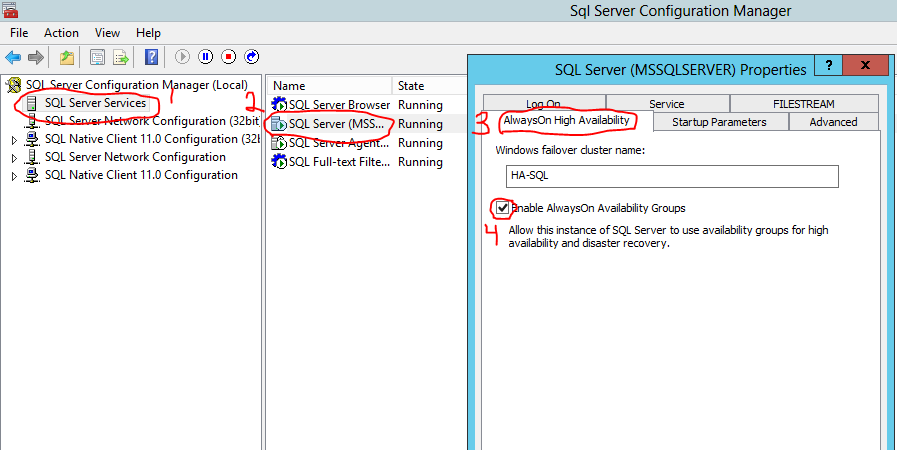Click the Restart Service toolbar icon
This screenshot has height=450, width=897.
(x=252, y=57)
